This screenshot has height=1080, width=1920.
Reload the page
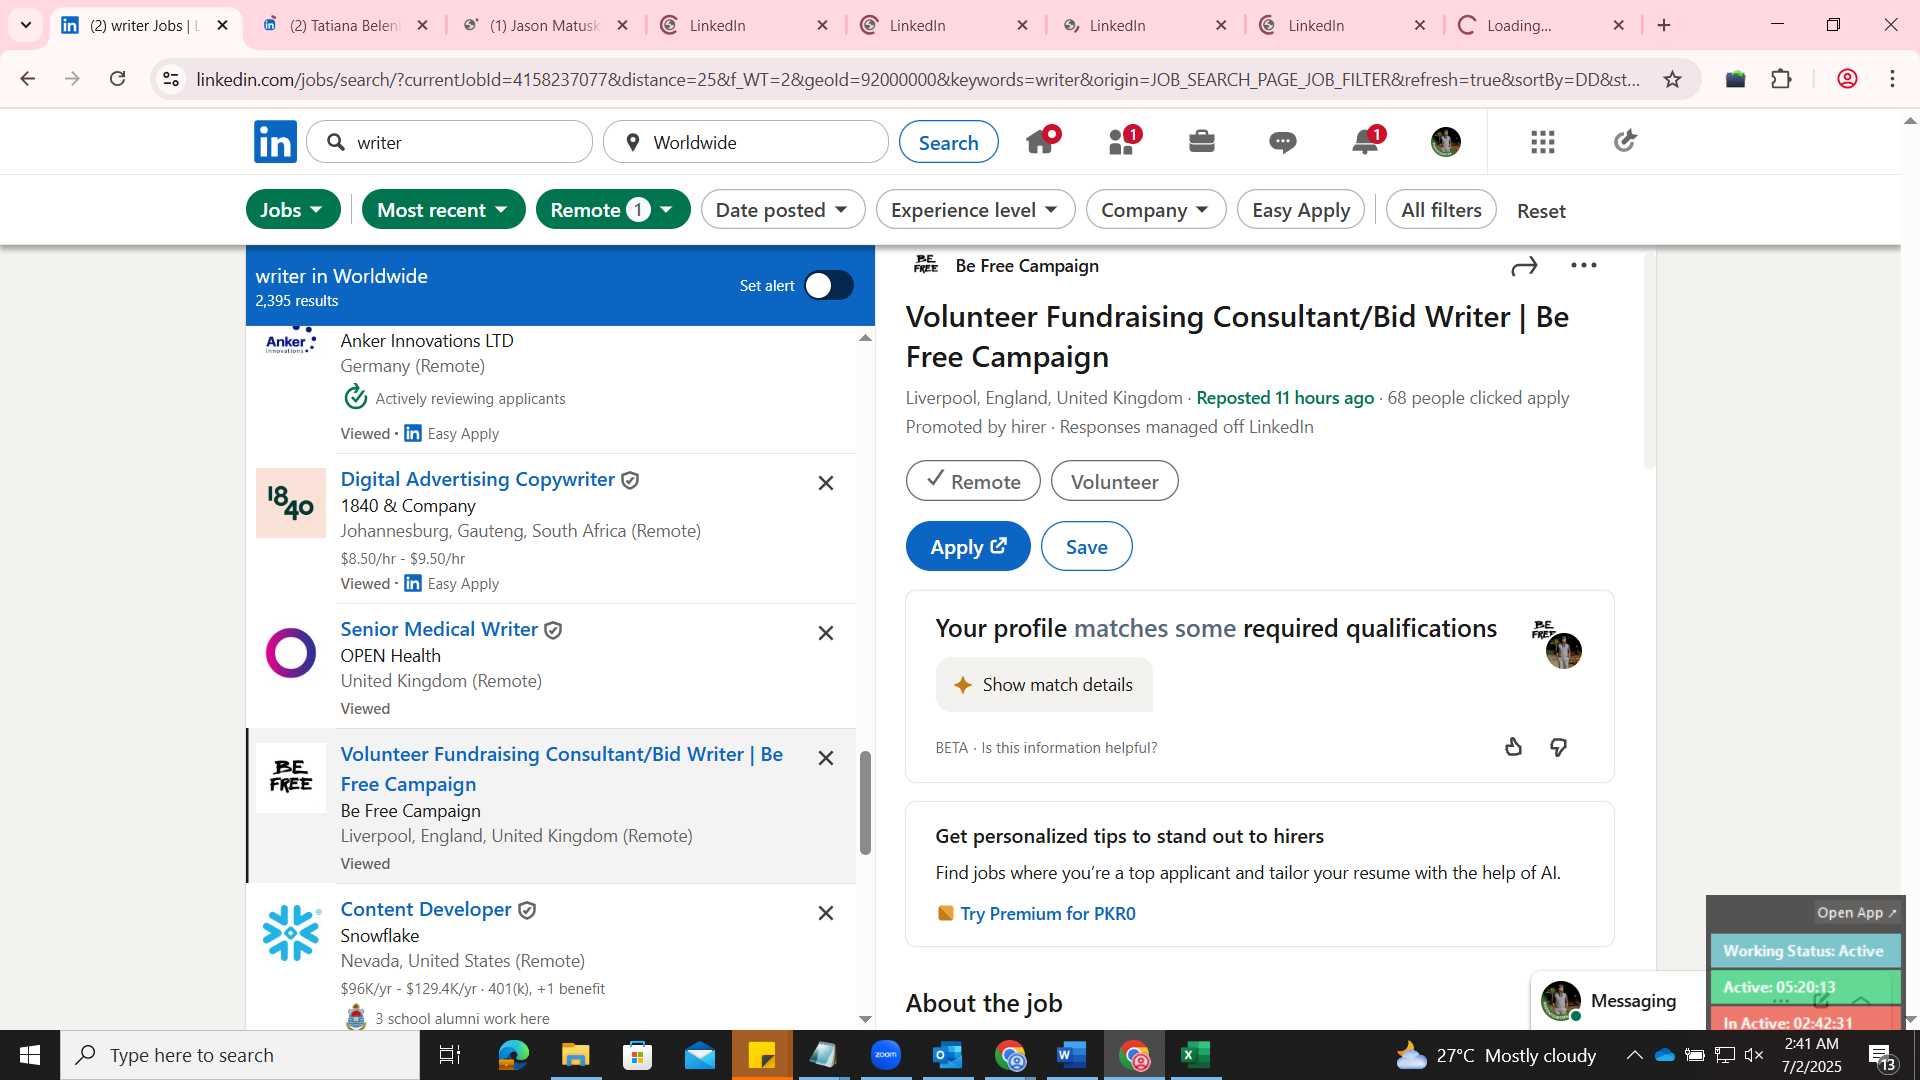pyautogui.click(x=118, y=79)
